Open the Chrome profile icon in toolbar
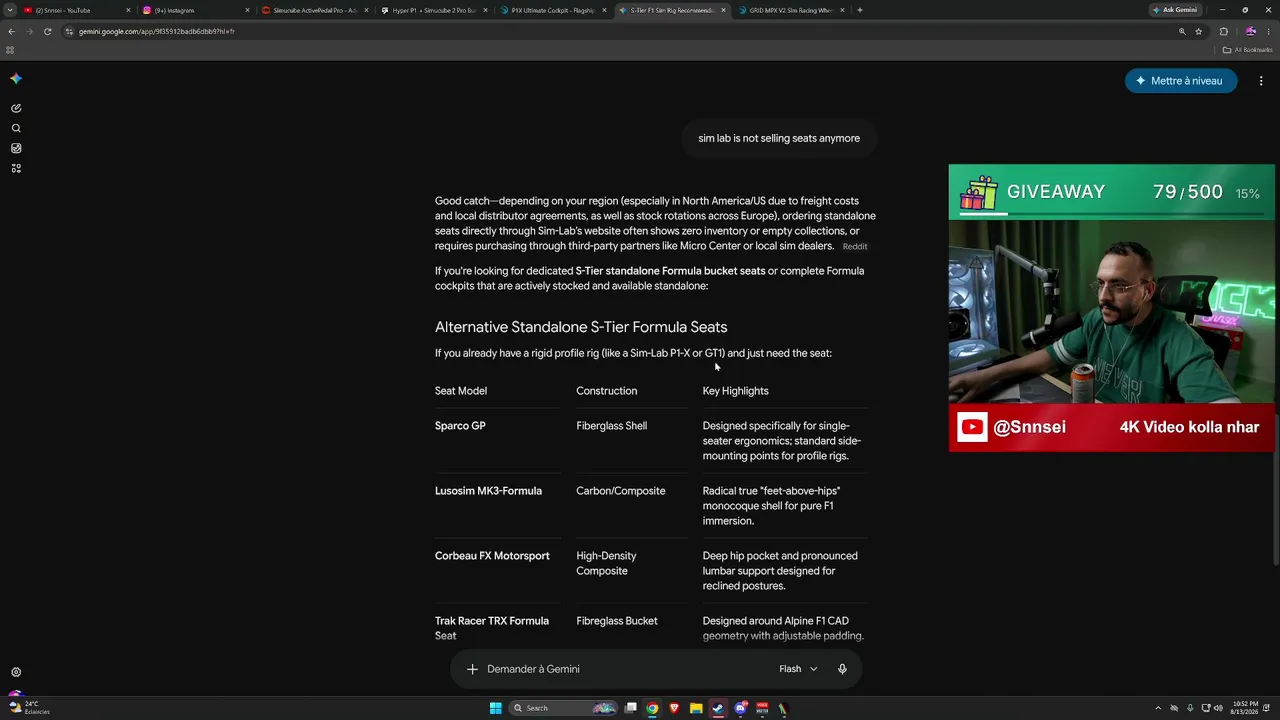Screen dimensions: 1280x720 point(1250,31)
